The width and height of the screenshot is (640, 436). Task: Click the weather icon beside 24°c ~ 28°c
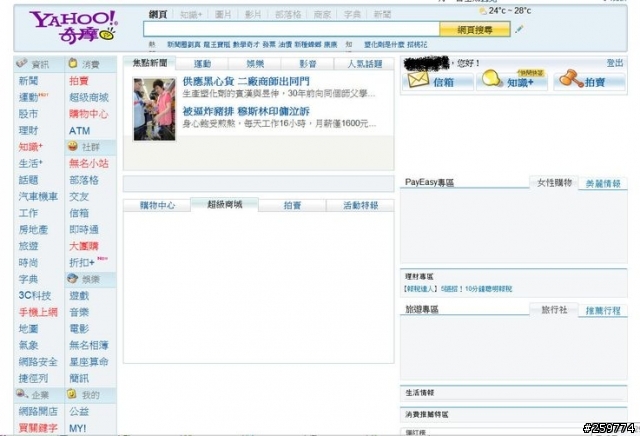[x=483, y=11]
